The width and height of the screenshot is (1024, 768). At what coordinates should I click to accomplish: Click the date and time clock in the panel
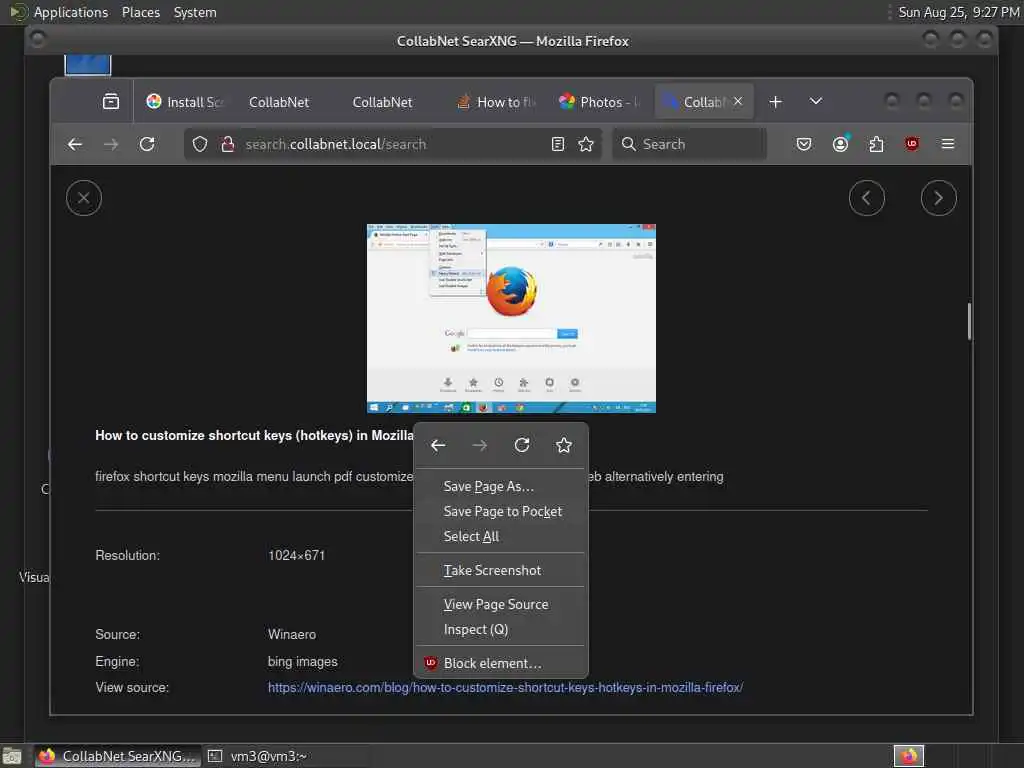958,12
